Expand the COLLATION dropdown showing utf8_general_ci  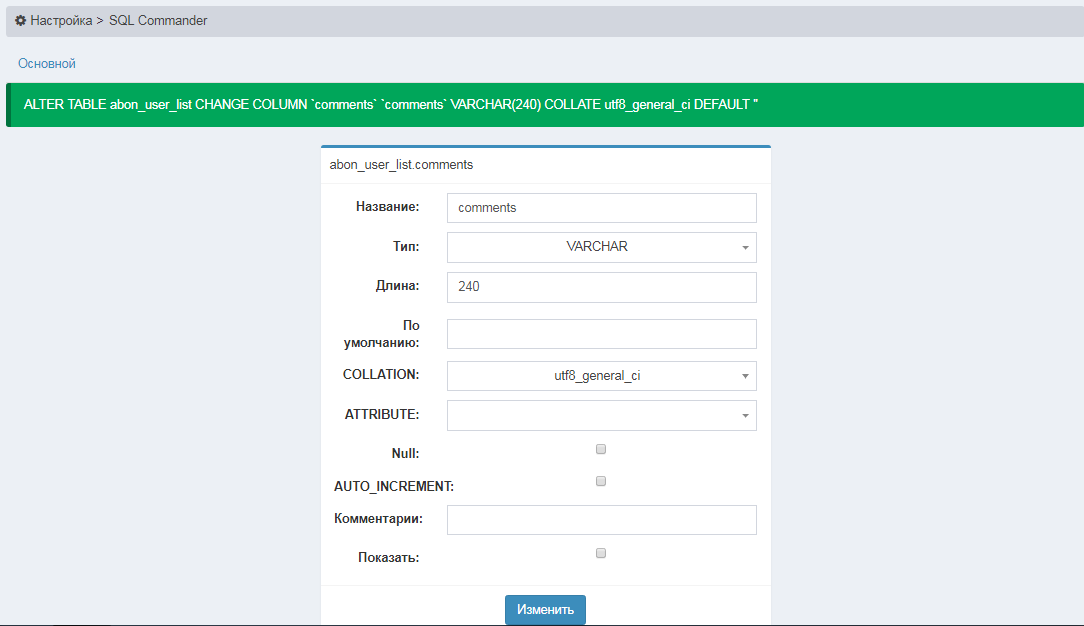(601, 376)
